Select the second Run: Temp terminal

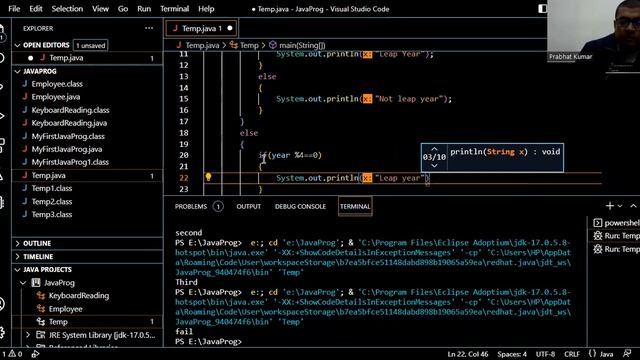coord(616,249)
